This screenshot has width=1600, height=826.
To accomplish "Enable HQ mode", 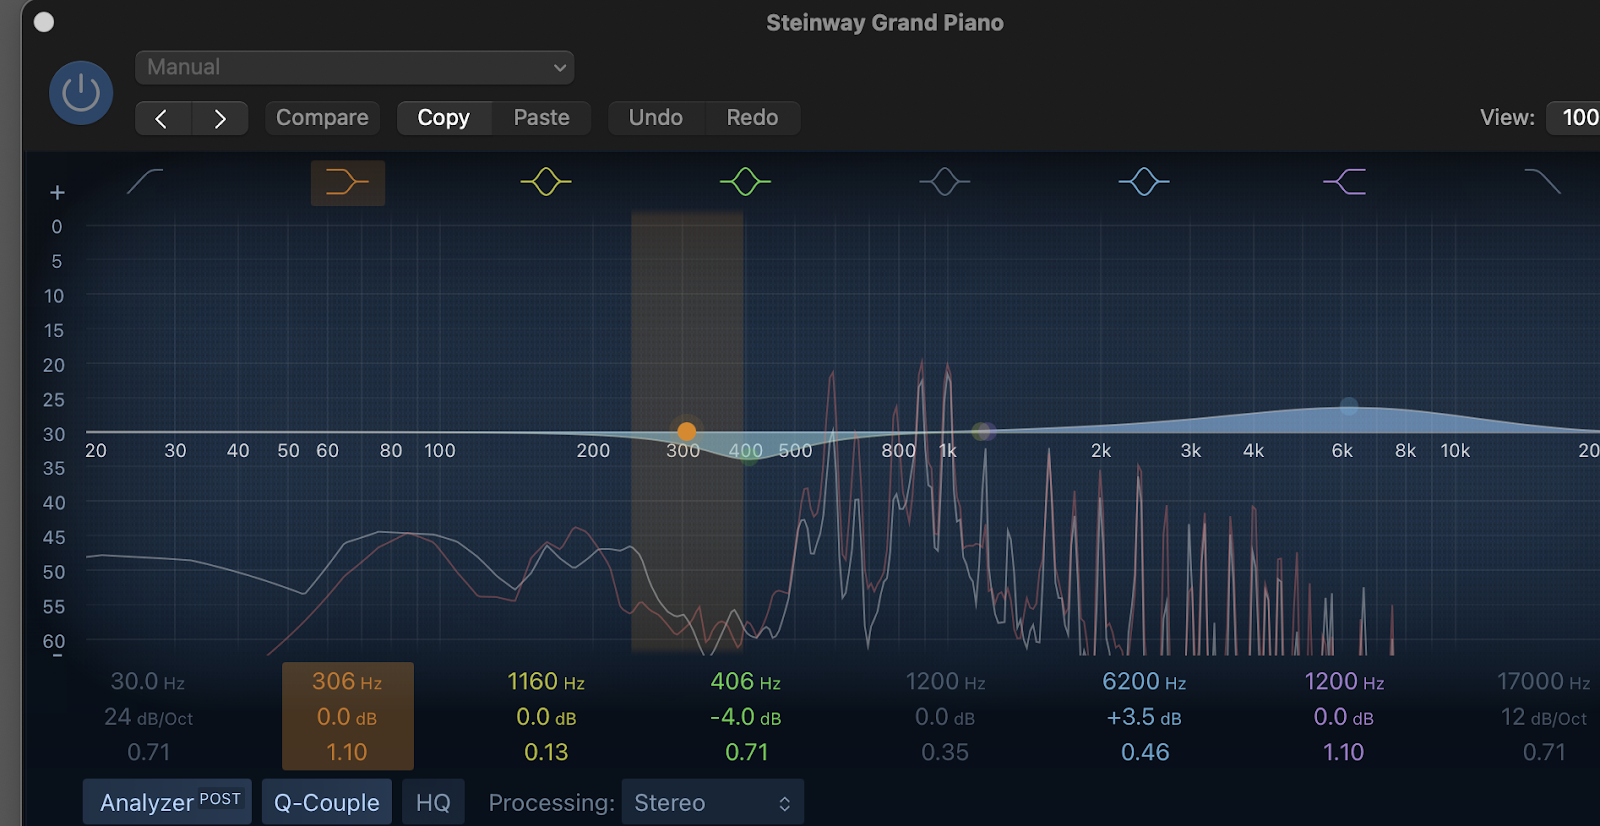I will pos(433,802).
